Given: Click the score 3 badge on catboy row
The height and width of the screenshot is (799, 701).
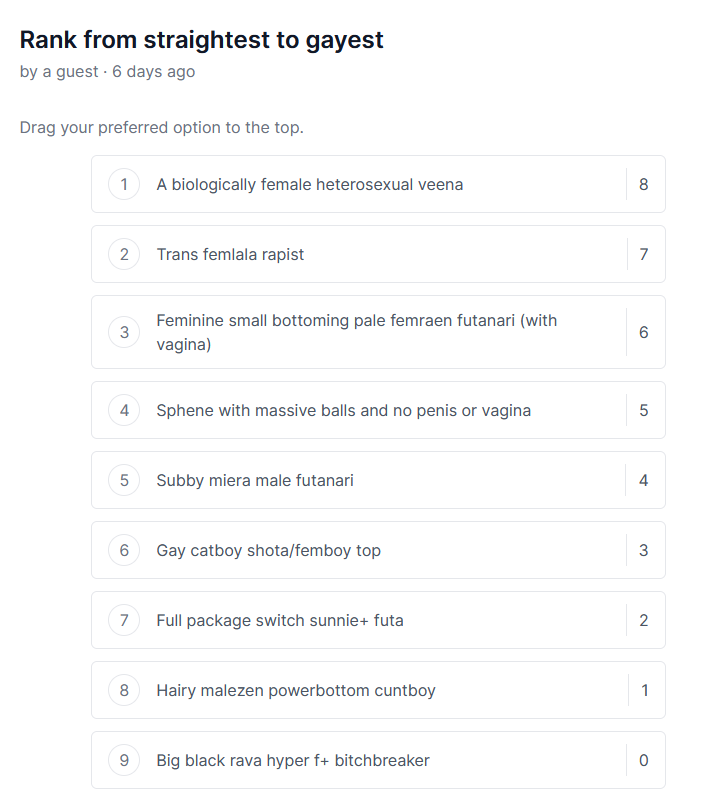Looking at the screenshot, I should (643, 550).
